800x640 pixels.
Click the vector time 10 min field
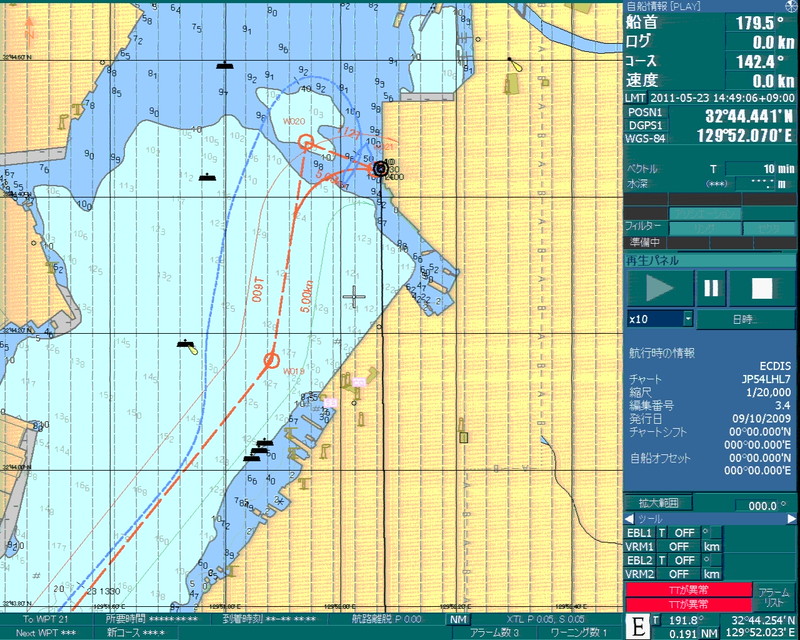[760, 168]
